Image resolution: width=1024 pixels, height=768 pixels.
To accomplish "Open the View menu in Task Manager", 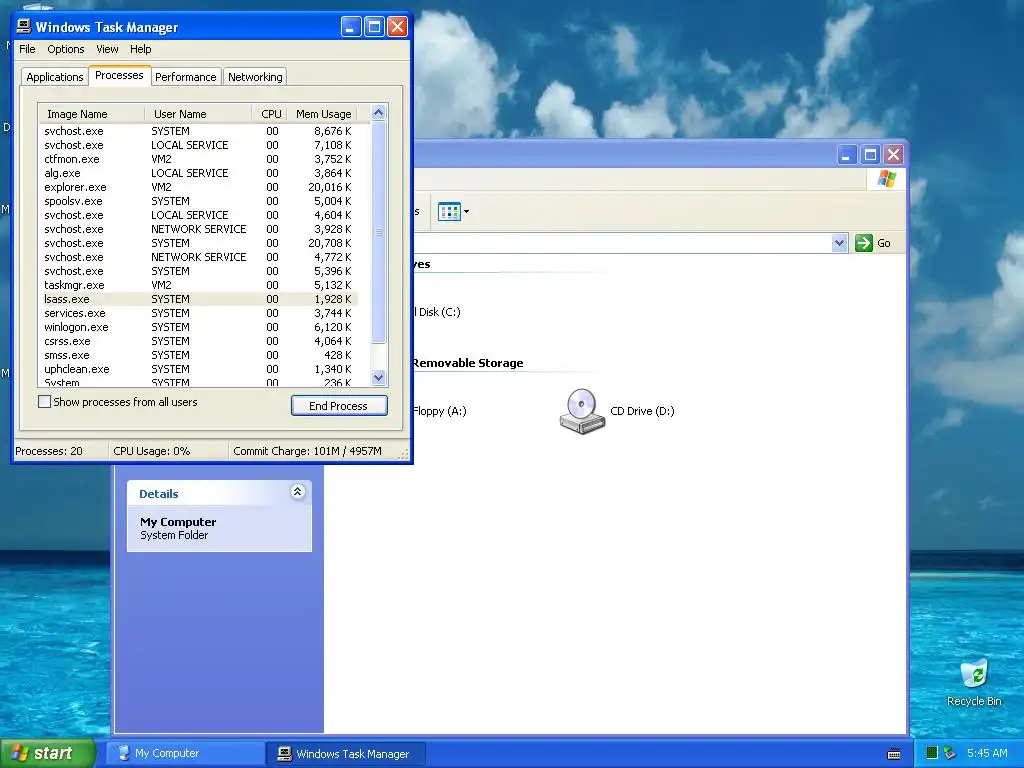I will [107, 49].
